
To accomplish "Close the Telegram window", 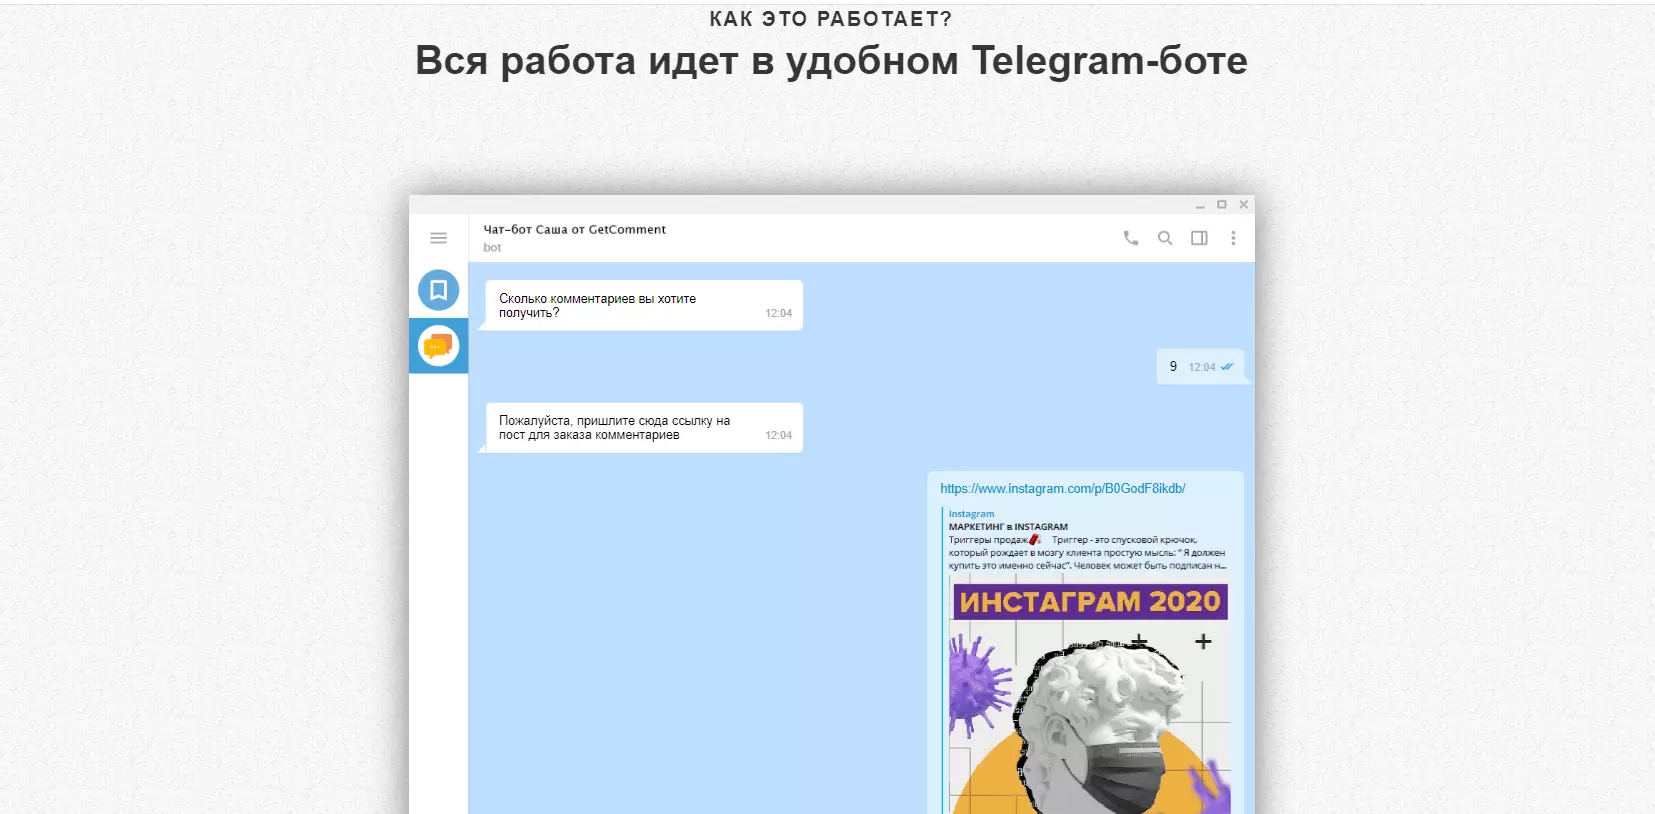I will coord(1244,205).
